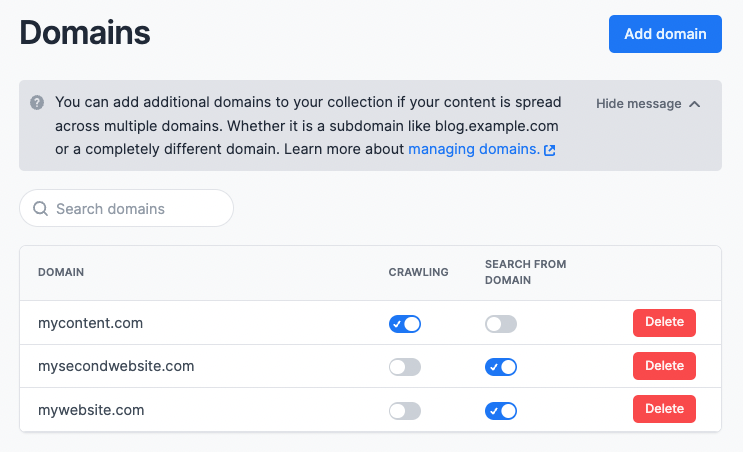Delete the mycontent.com domain
Image resolution: width=743 pixels, height=452 pixels.
(x=664, y=323)
